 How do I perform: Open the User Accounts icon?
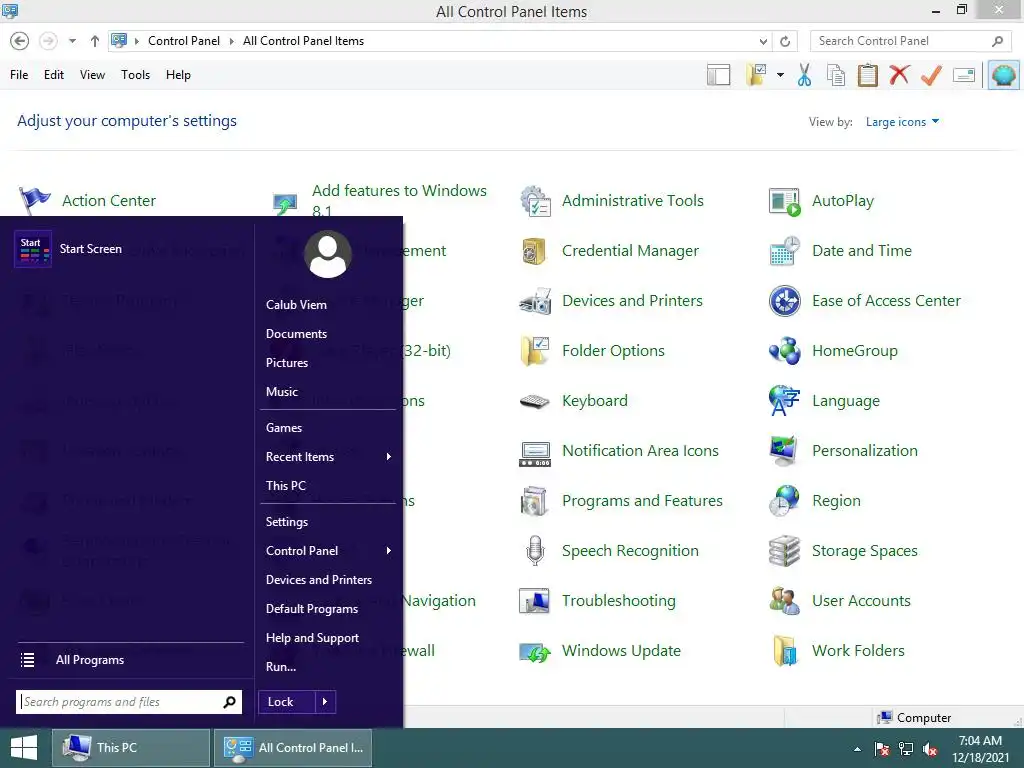tap(784, 601)
